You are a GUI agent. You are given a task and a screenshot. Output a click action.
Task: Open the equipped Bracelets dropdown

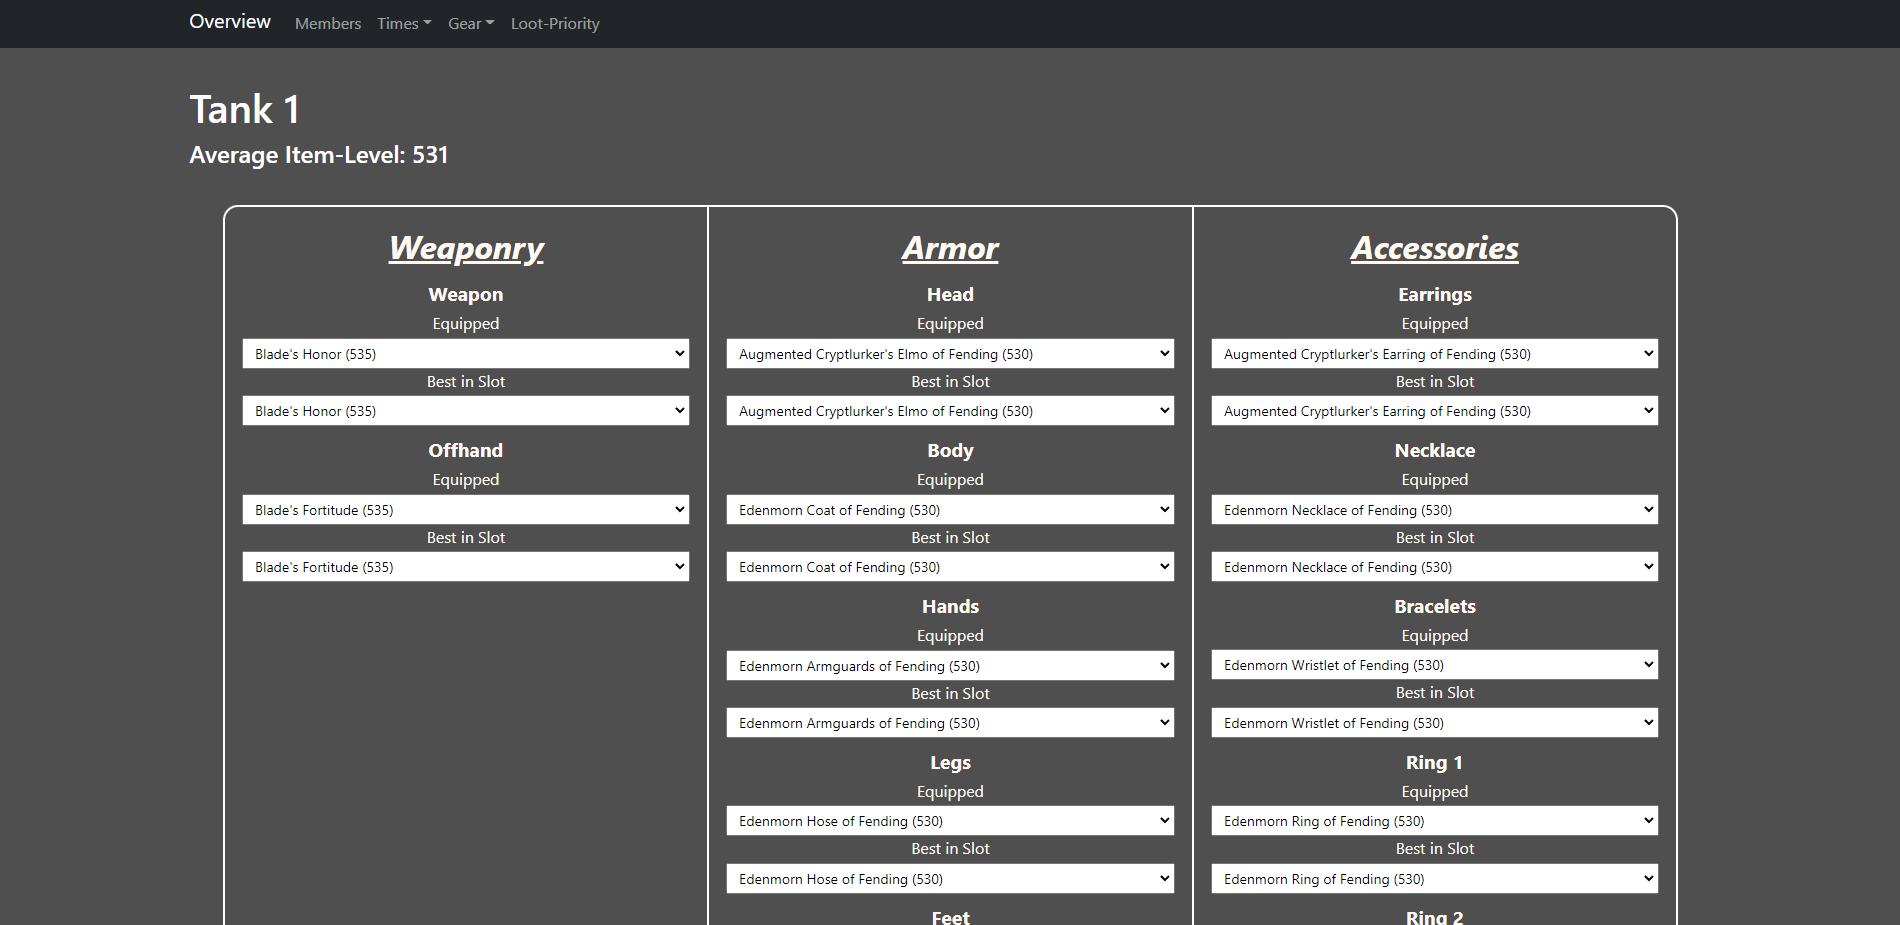1434,665
